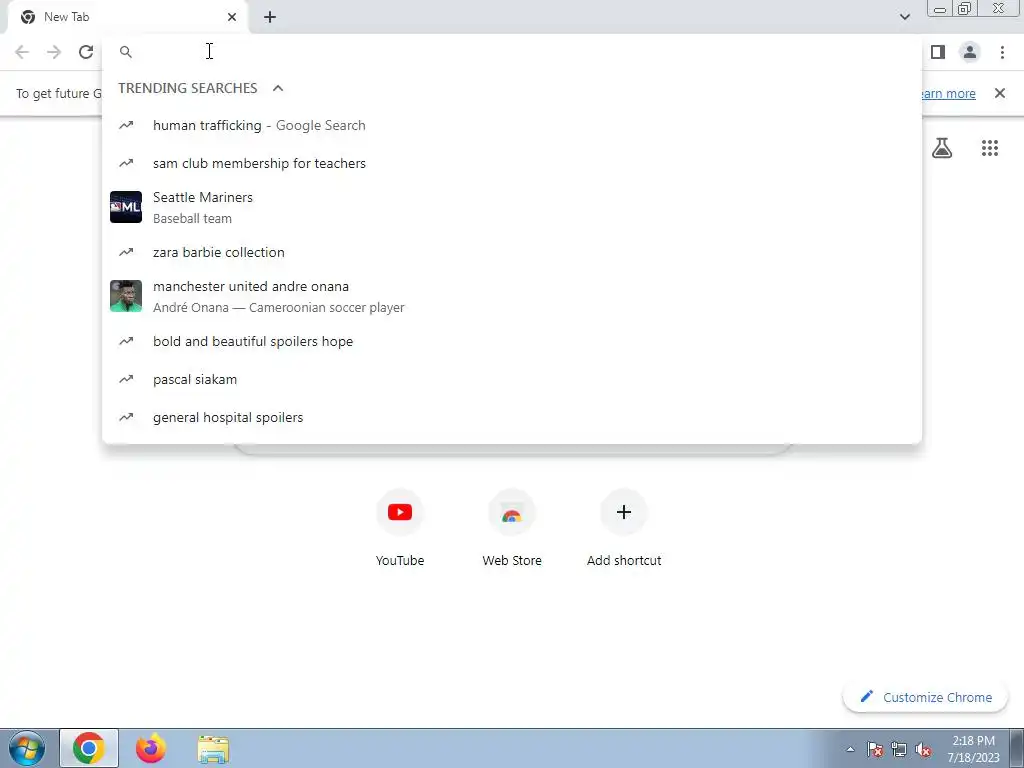Select the human trafficking suggestion
The width and height of the screenshot is (1024, 768).
click(512, 125)
